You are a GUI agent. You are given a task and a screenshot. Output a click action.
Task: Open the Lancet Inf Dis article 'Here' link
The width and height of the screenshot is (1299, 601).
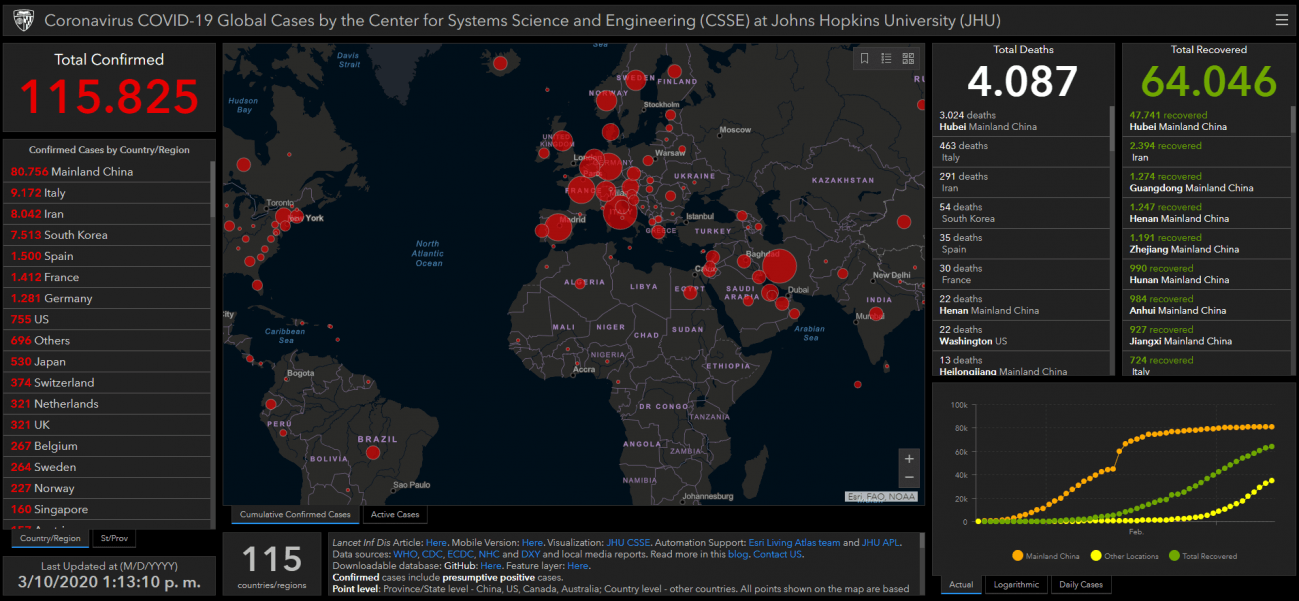(436, 542)
